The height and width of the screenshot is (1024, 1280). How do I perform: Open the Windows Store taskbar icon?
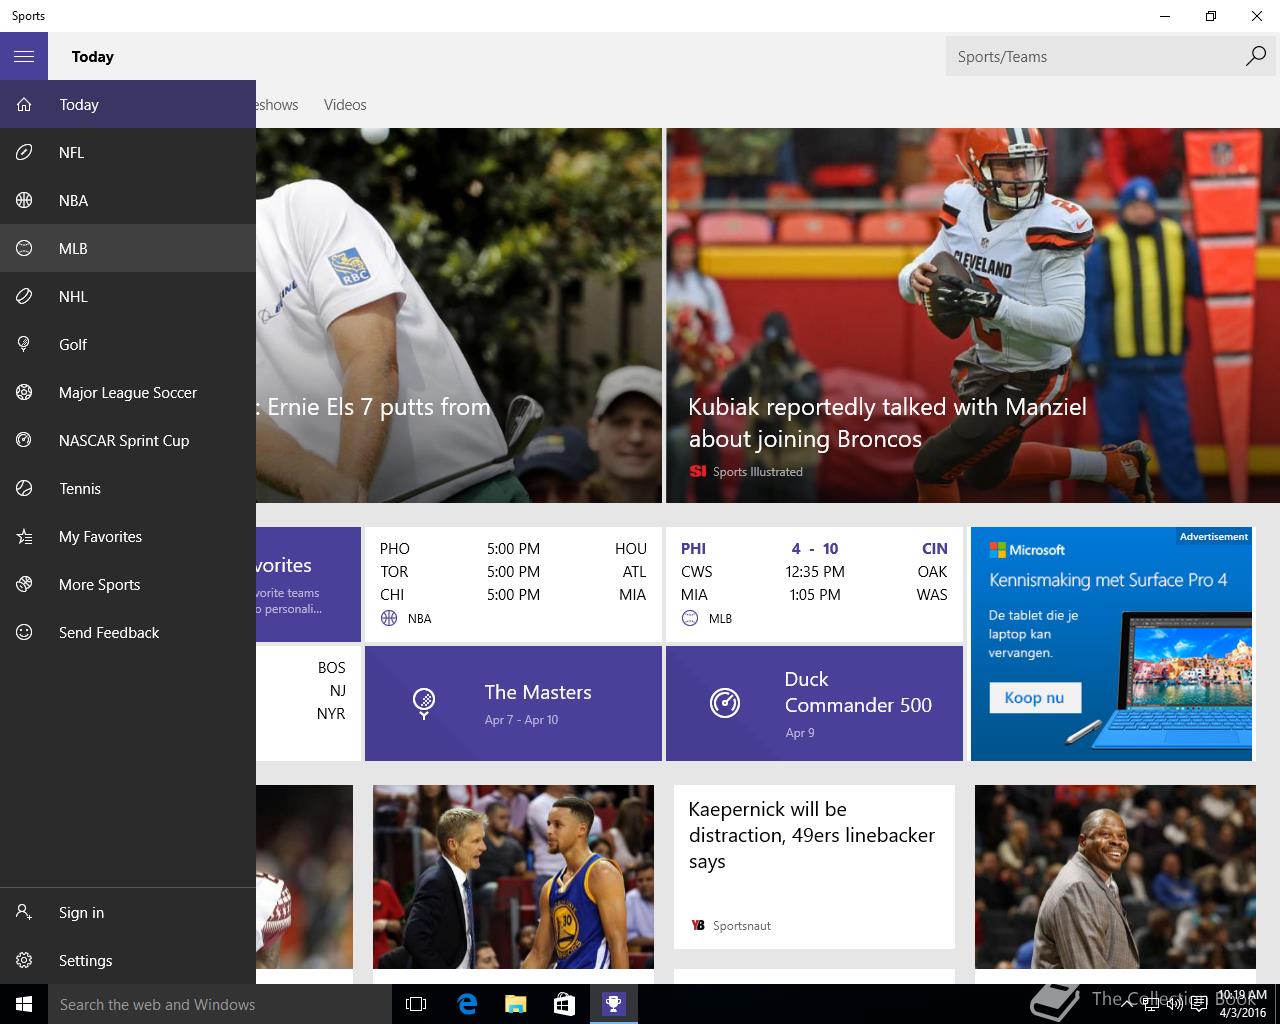pyautogui.click(x=564, y=1004)
